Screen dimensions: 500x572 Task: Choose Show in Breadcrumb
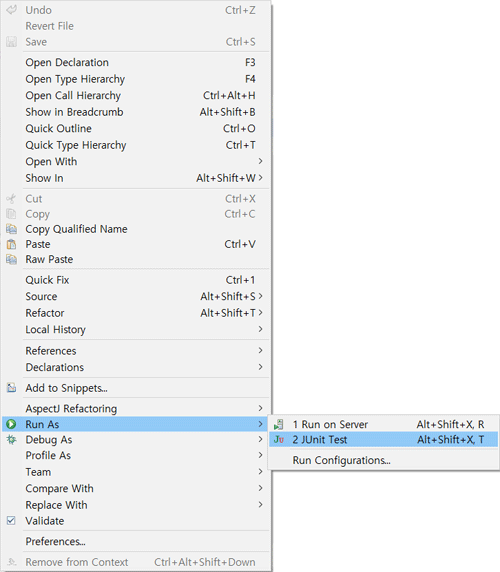point(137,112)
